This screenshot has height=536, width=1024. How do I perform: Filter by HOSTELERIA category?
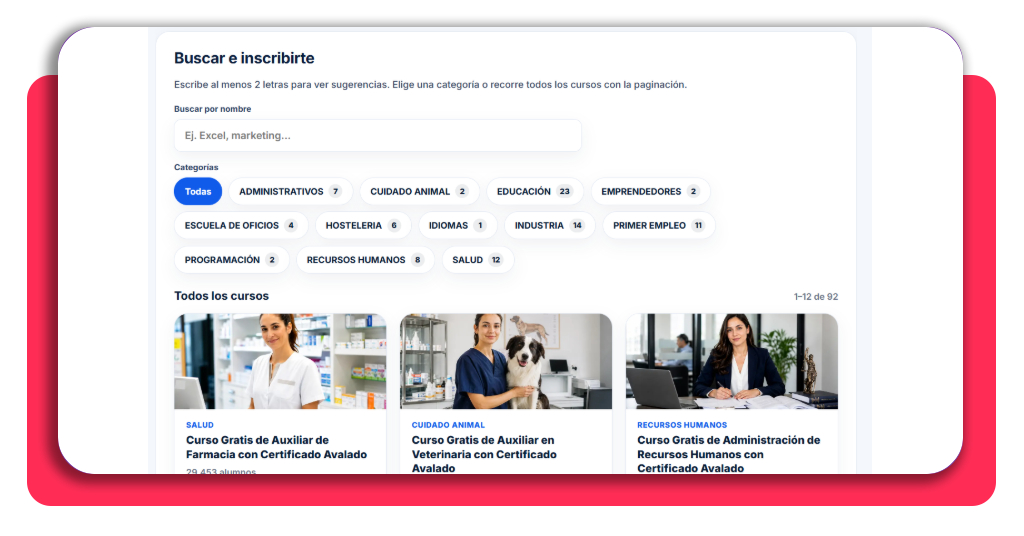click(x=363, y=225)
